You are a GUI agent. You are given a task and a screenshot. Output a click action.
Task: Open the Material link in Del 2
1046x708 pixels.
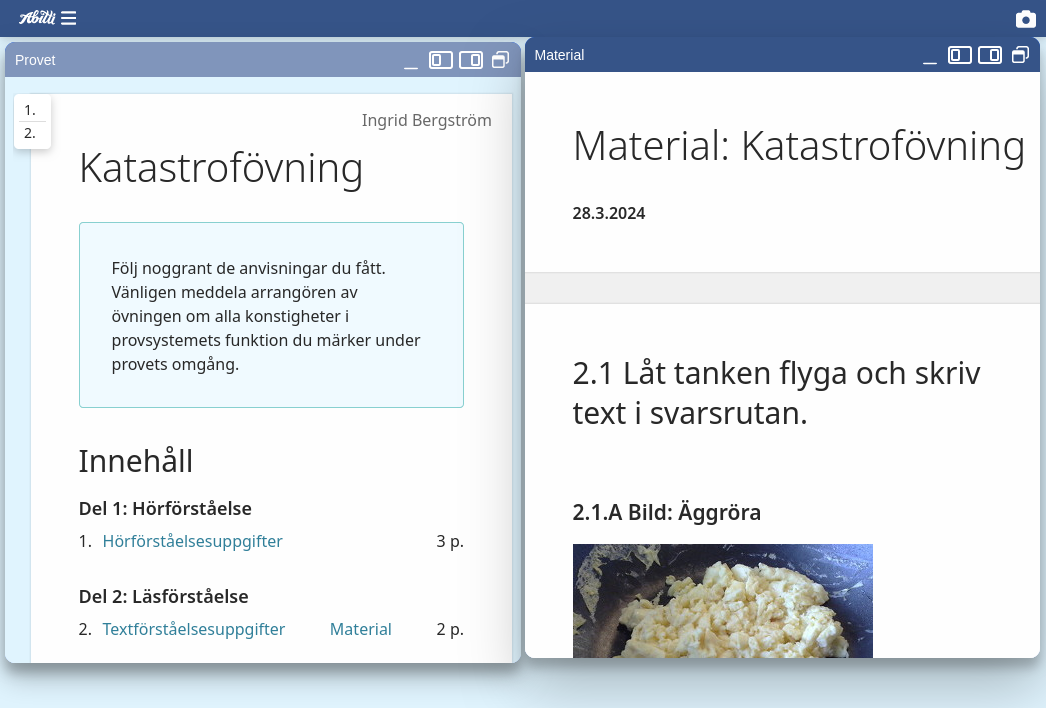[x=360, y=629]
